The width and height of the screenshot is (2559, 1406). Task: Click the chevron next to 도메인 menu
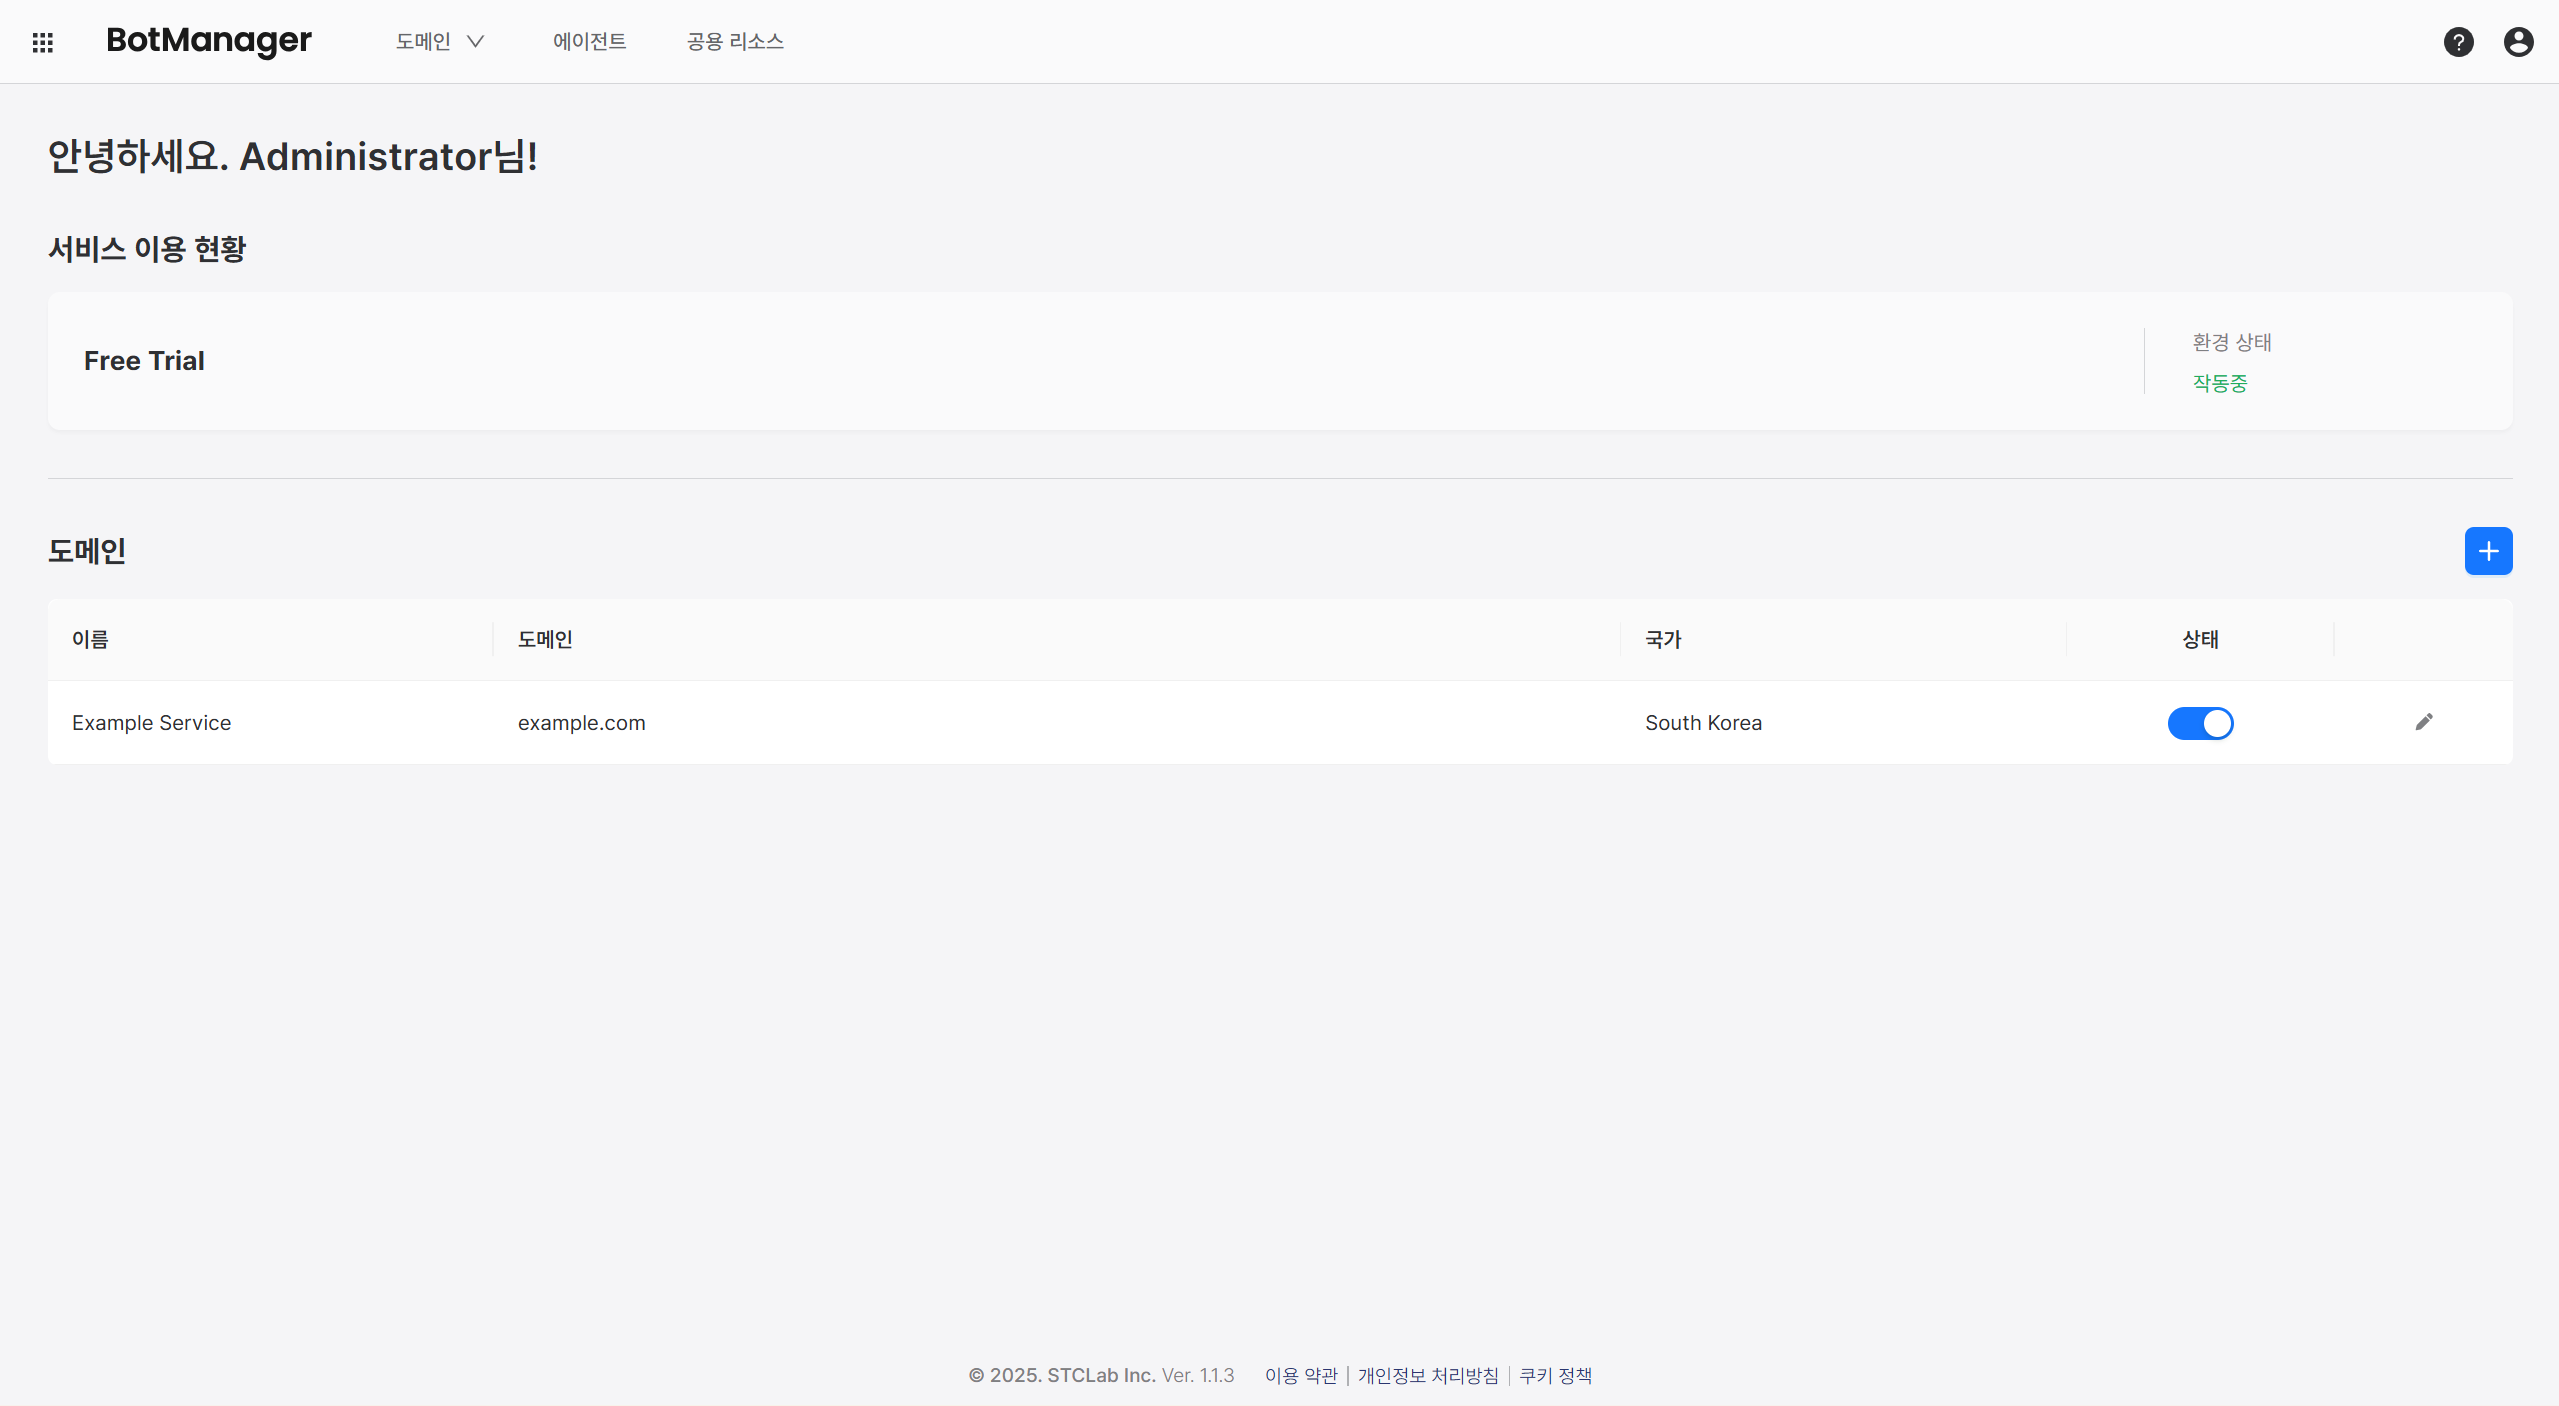click(476, 42)
